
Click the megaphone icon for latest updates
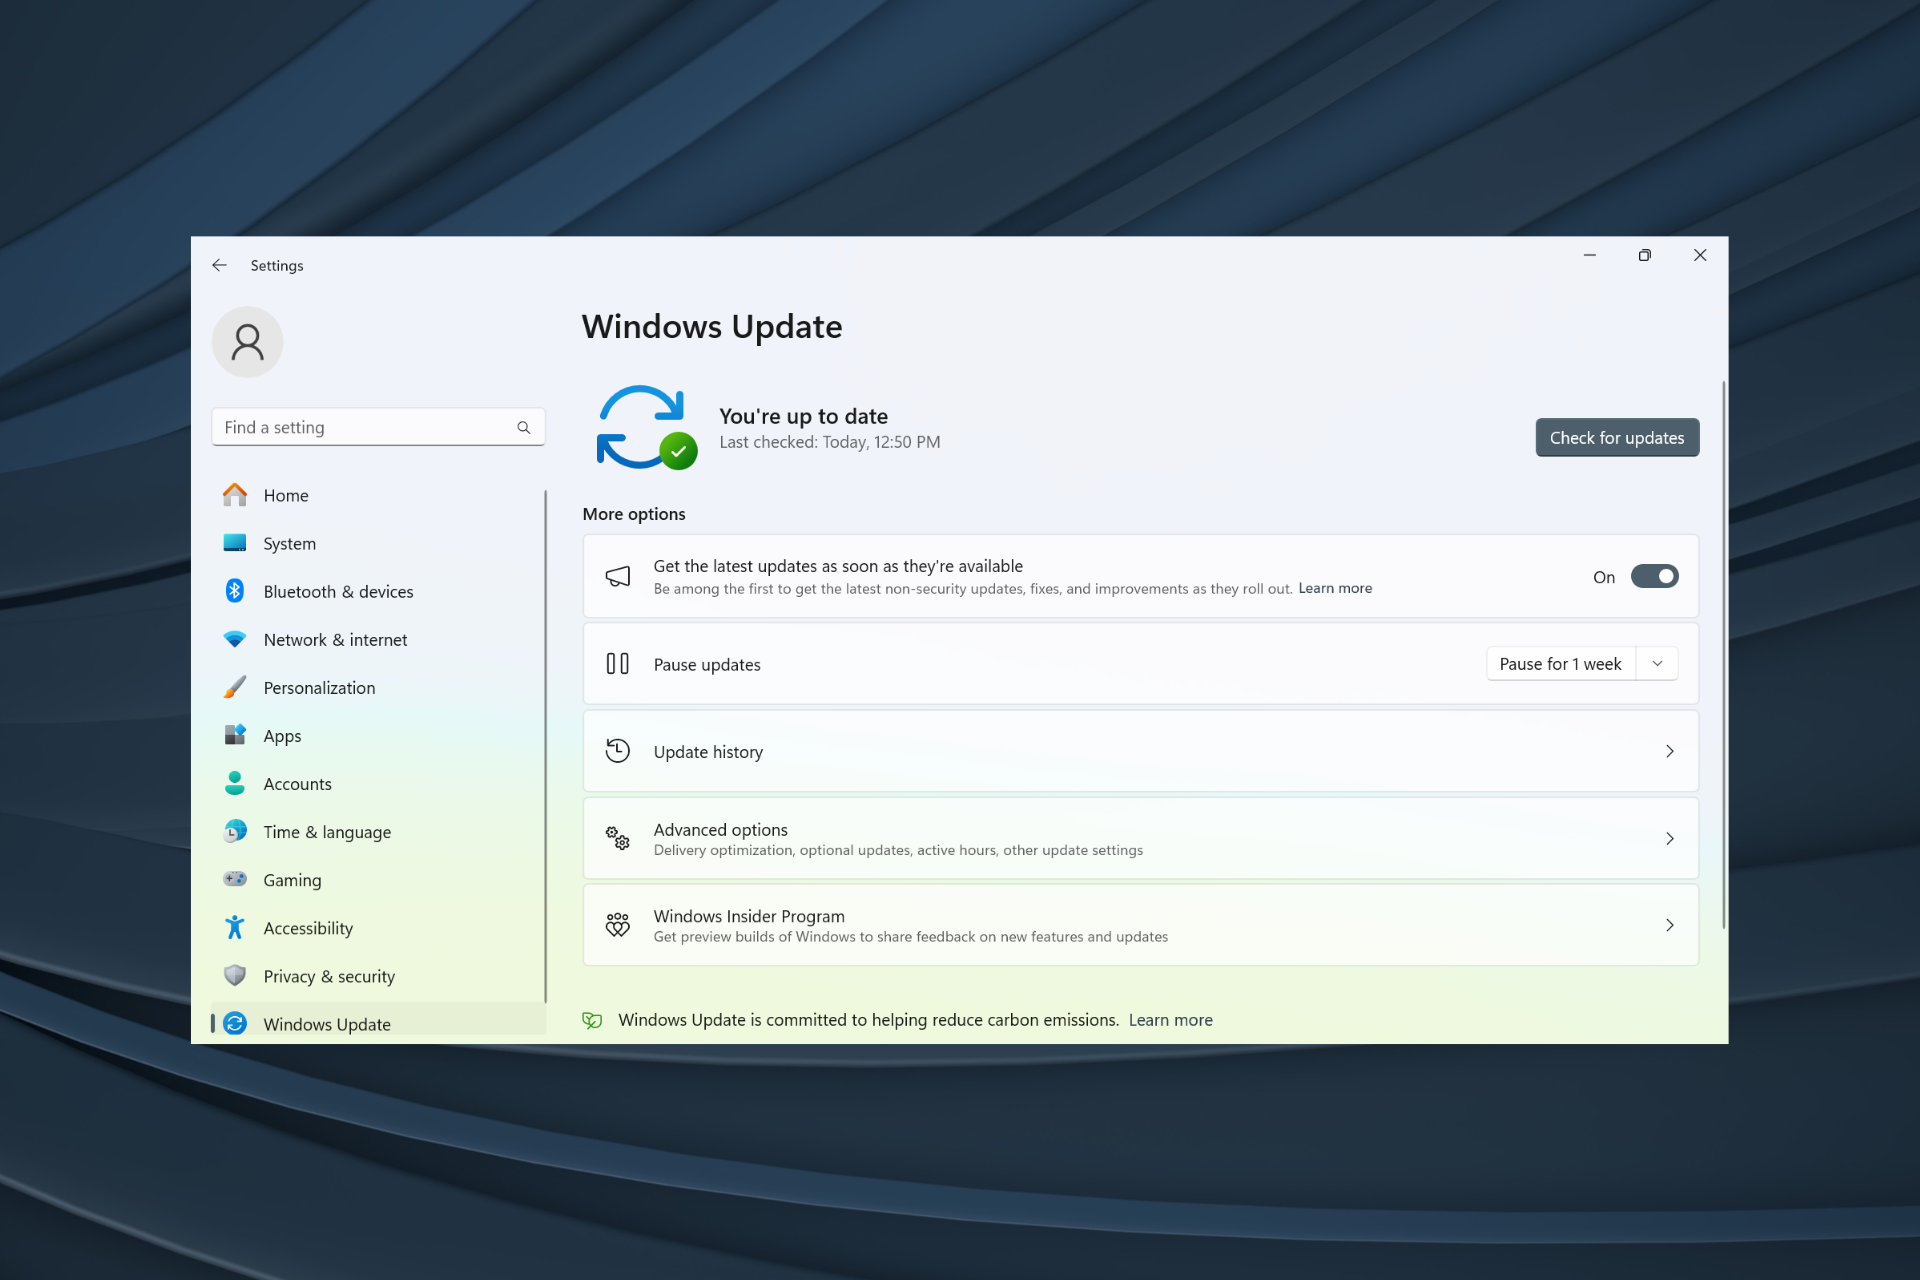tap(618, 576)
